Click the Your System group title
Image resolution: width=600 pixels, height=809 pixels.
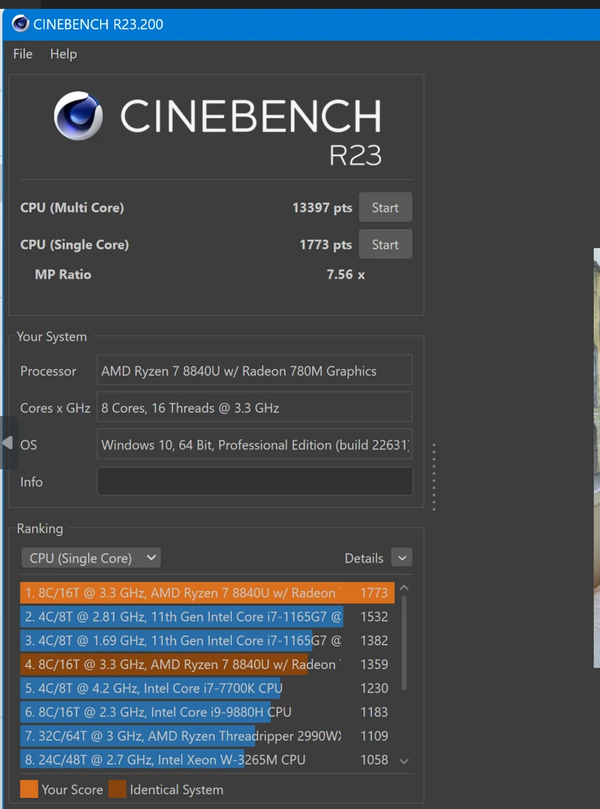52,336
